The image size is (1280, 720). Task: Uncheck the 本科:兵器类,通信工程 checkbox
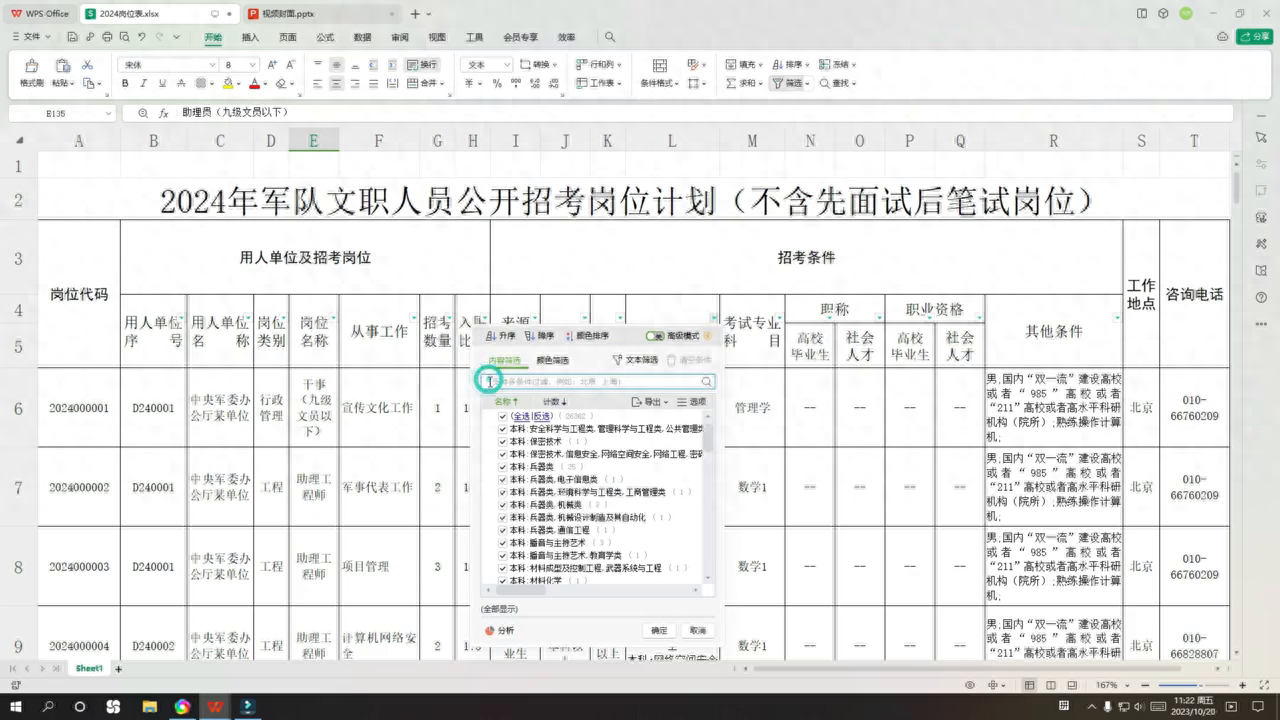pos(503,529)
